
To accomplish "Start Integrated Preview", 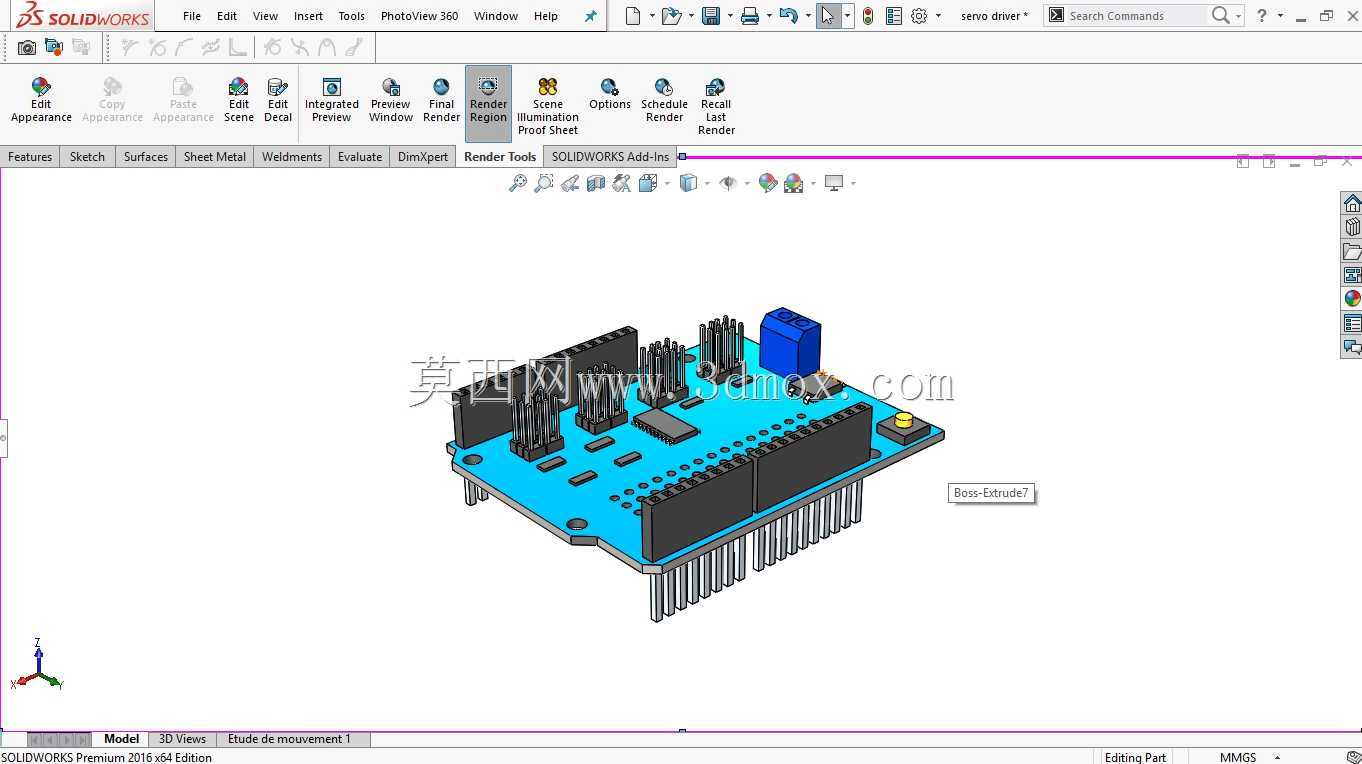I will [x=331, y=101].
